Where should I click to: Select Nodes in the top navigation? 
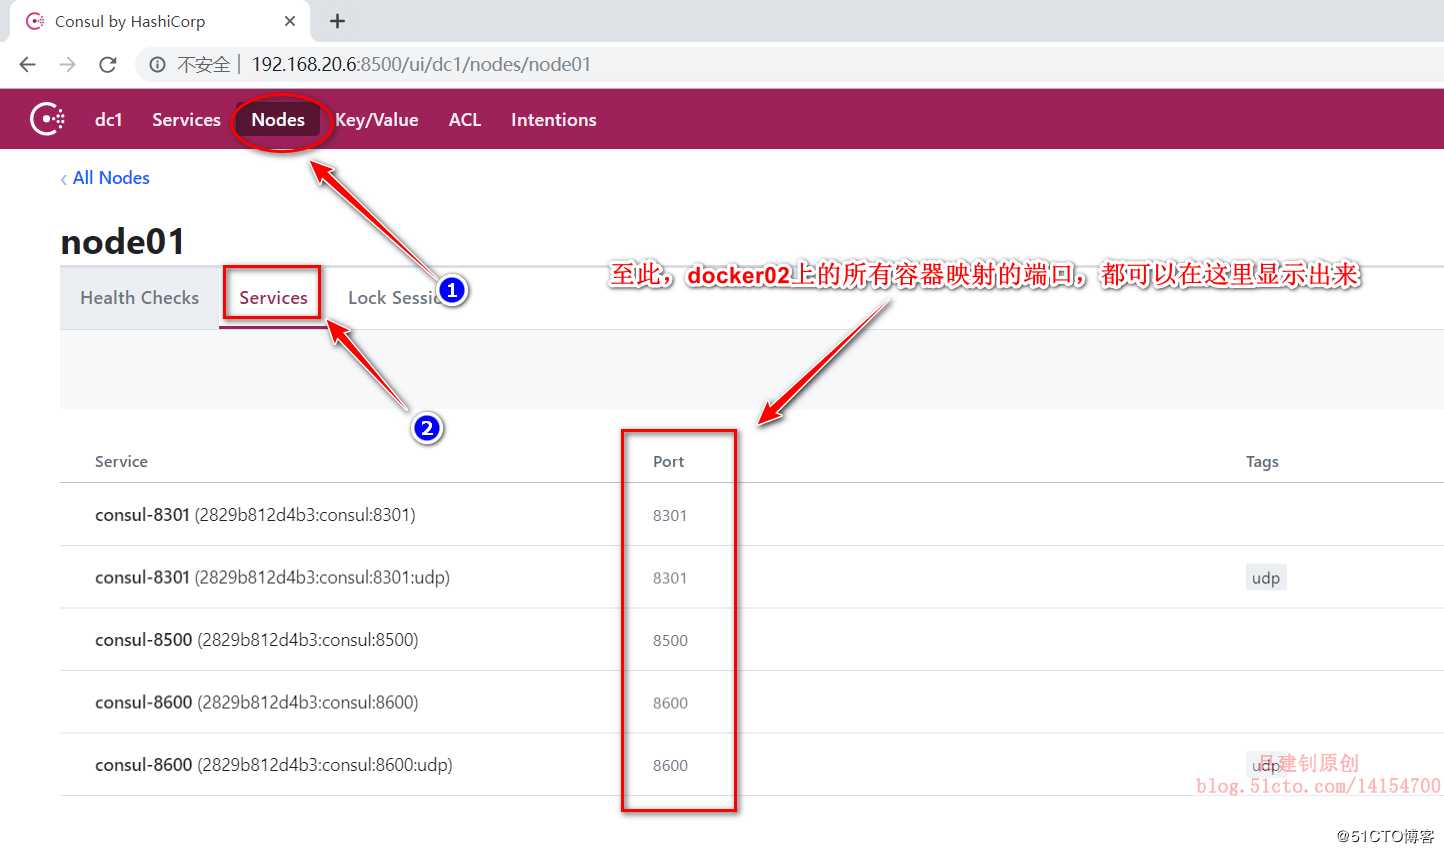pyautogui.click(x=278, y=119)
